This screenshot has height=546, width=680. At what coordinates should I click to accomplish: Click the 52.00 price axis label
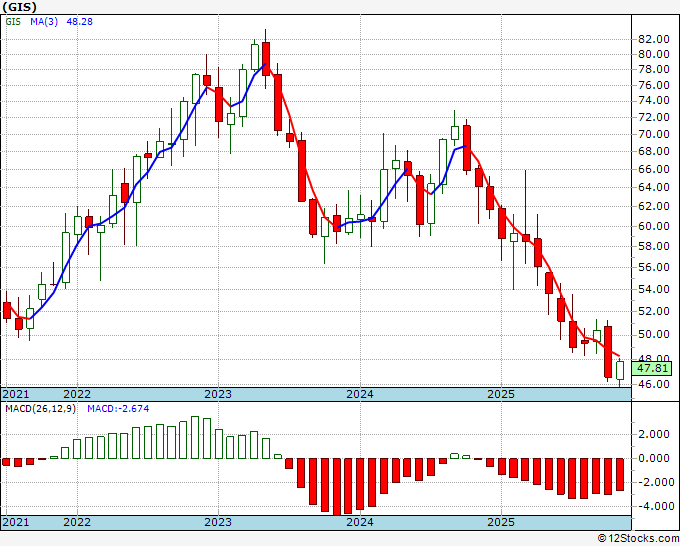point(654,311)
